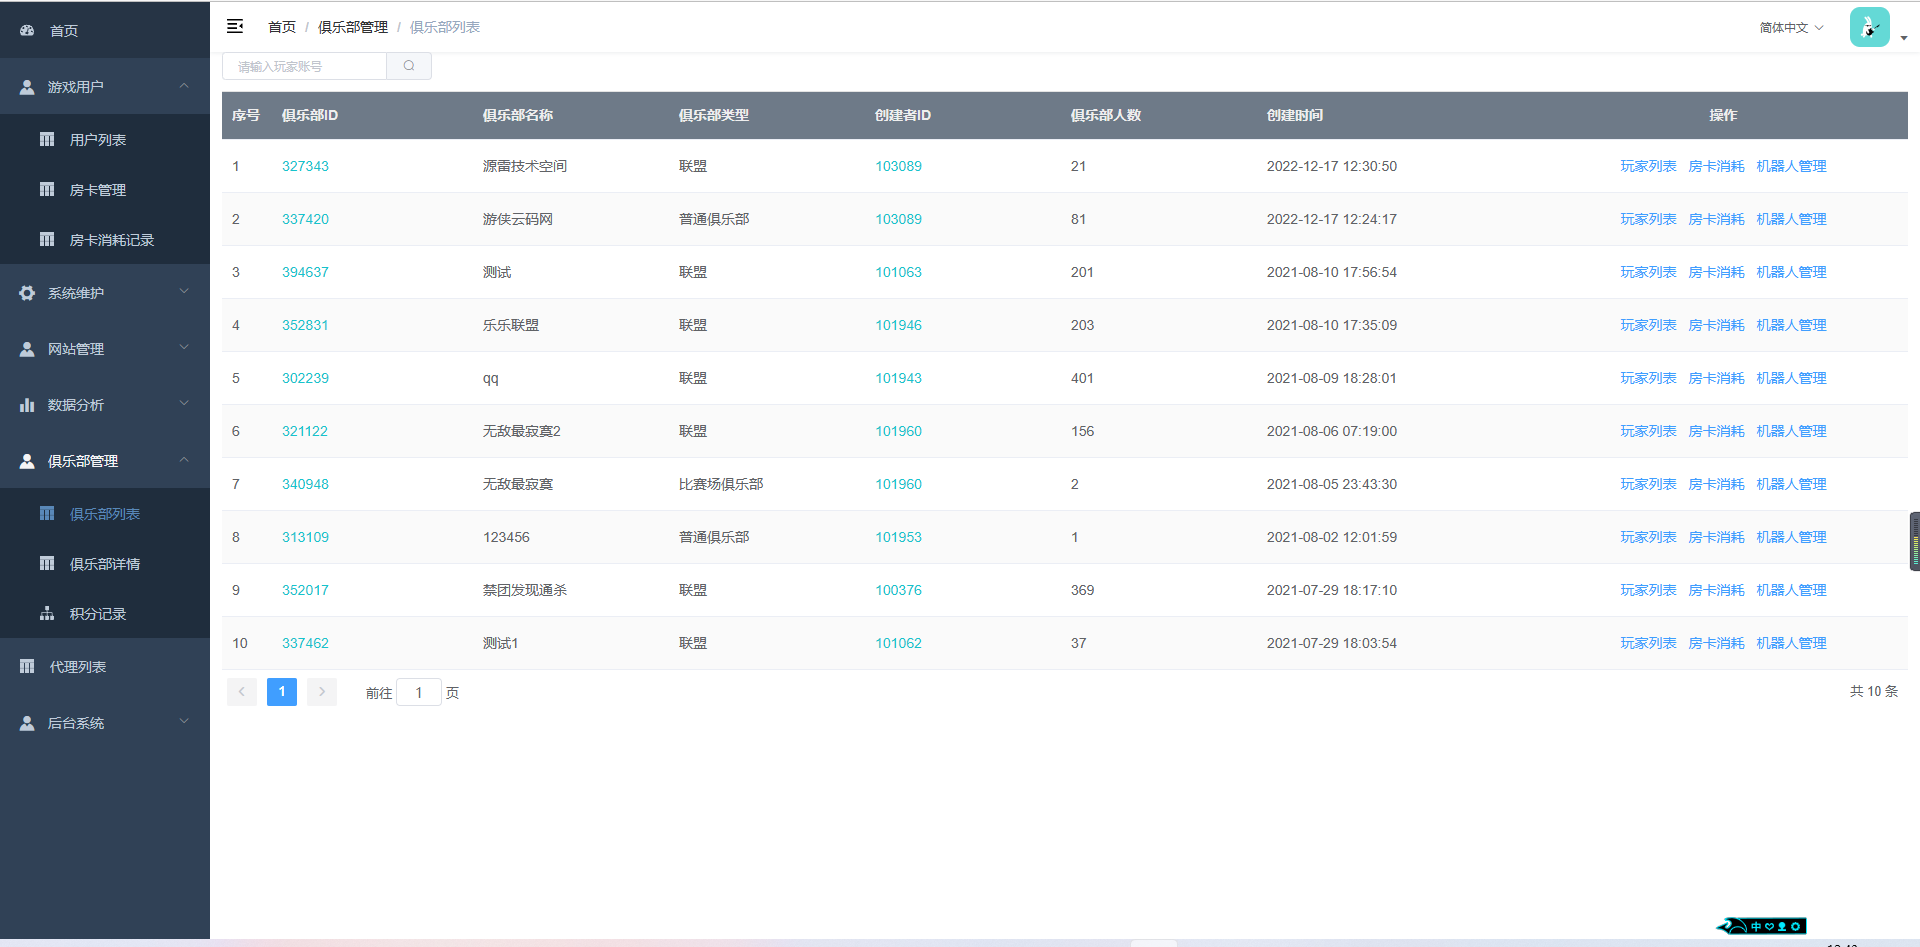Image resolution: width=1920 pixels, height=947 pixels.
Task: Click the 积分记录 tree icon
Action: coord(47,613)
